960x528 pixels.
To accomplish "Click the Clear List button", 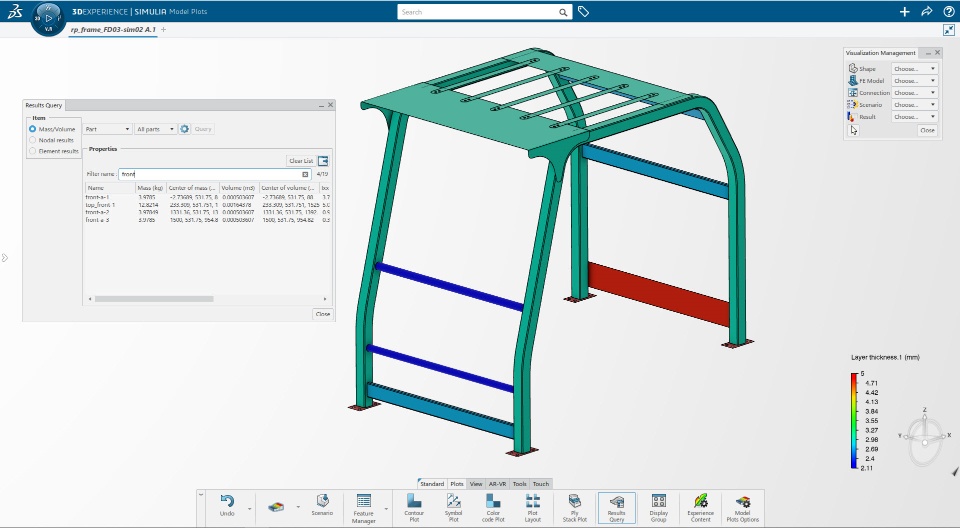I will pyautogui.click(x=301, y=161).
